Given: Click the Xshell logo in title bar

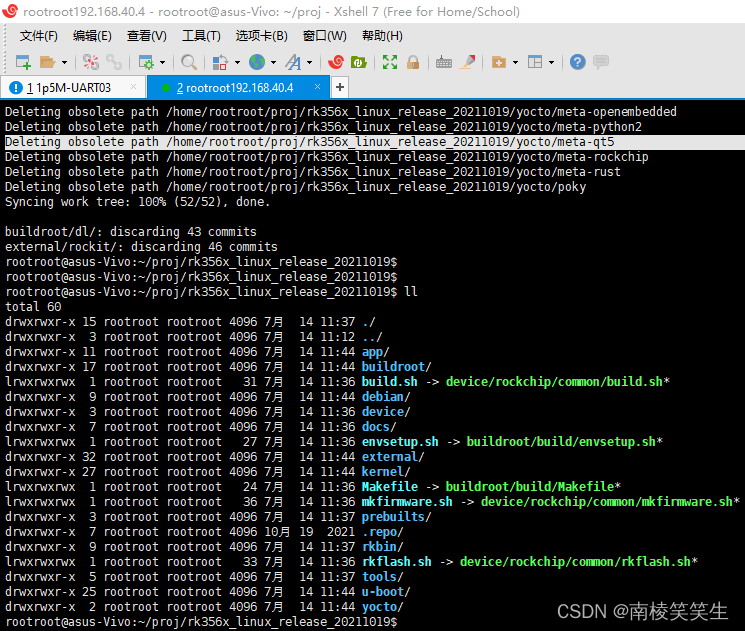Looking at the screenshot, I should tap(10, 10).
